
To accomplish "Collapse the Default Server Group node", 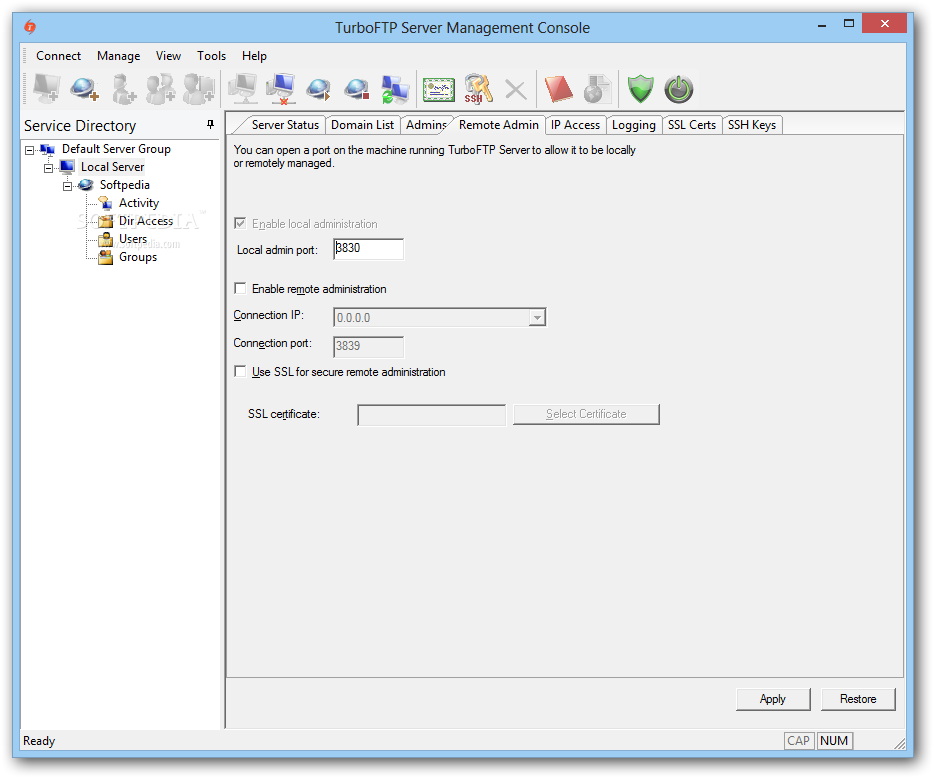I will (x=29, y=150).
